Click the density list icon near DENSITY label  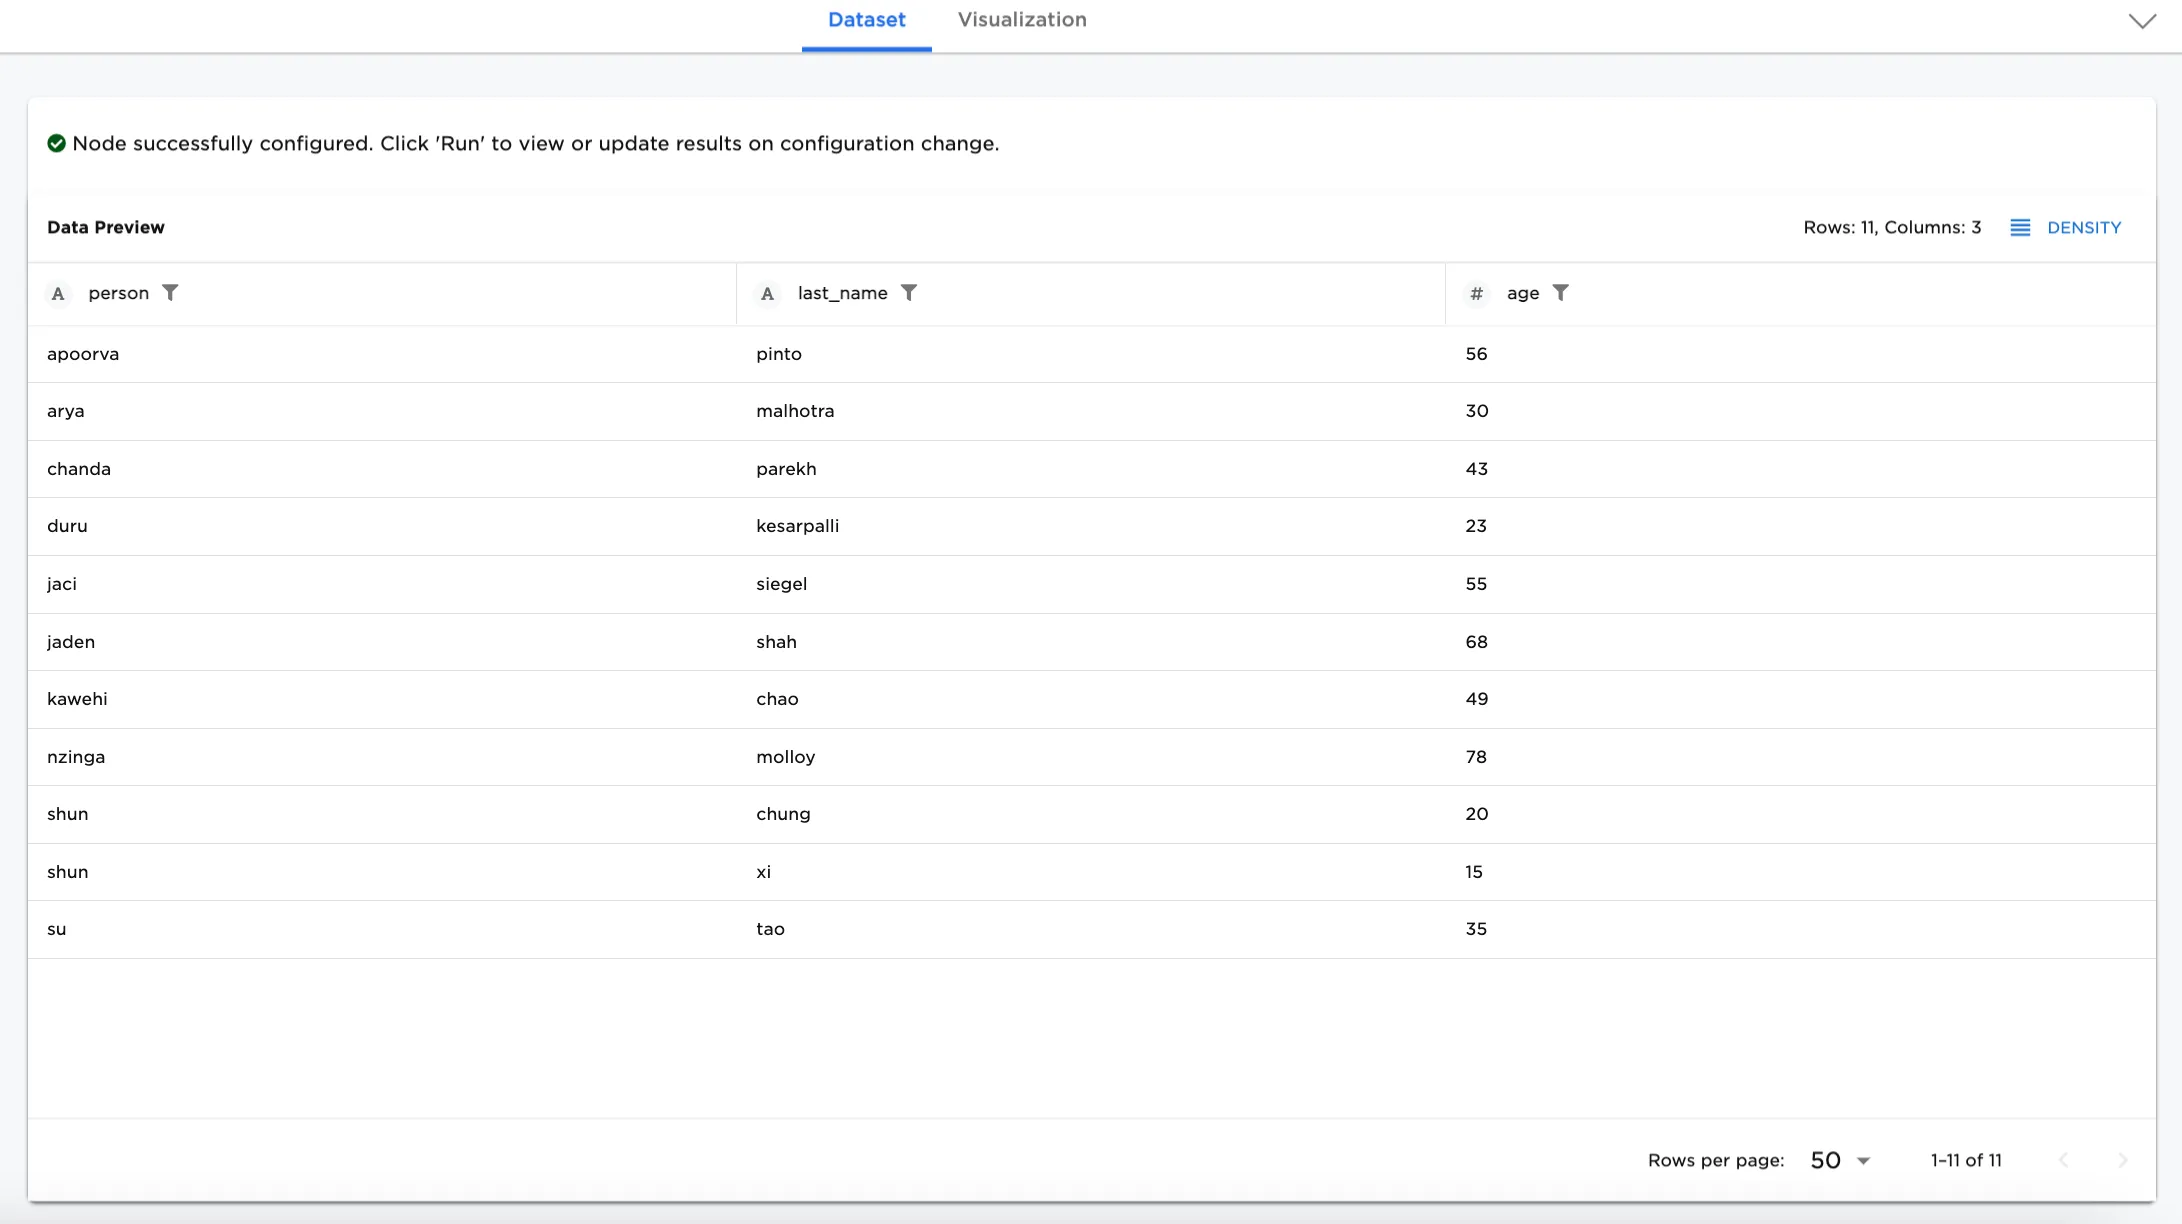click(x=2020, y=227)
